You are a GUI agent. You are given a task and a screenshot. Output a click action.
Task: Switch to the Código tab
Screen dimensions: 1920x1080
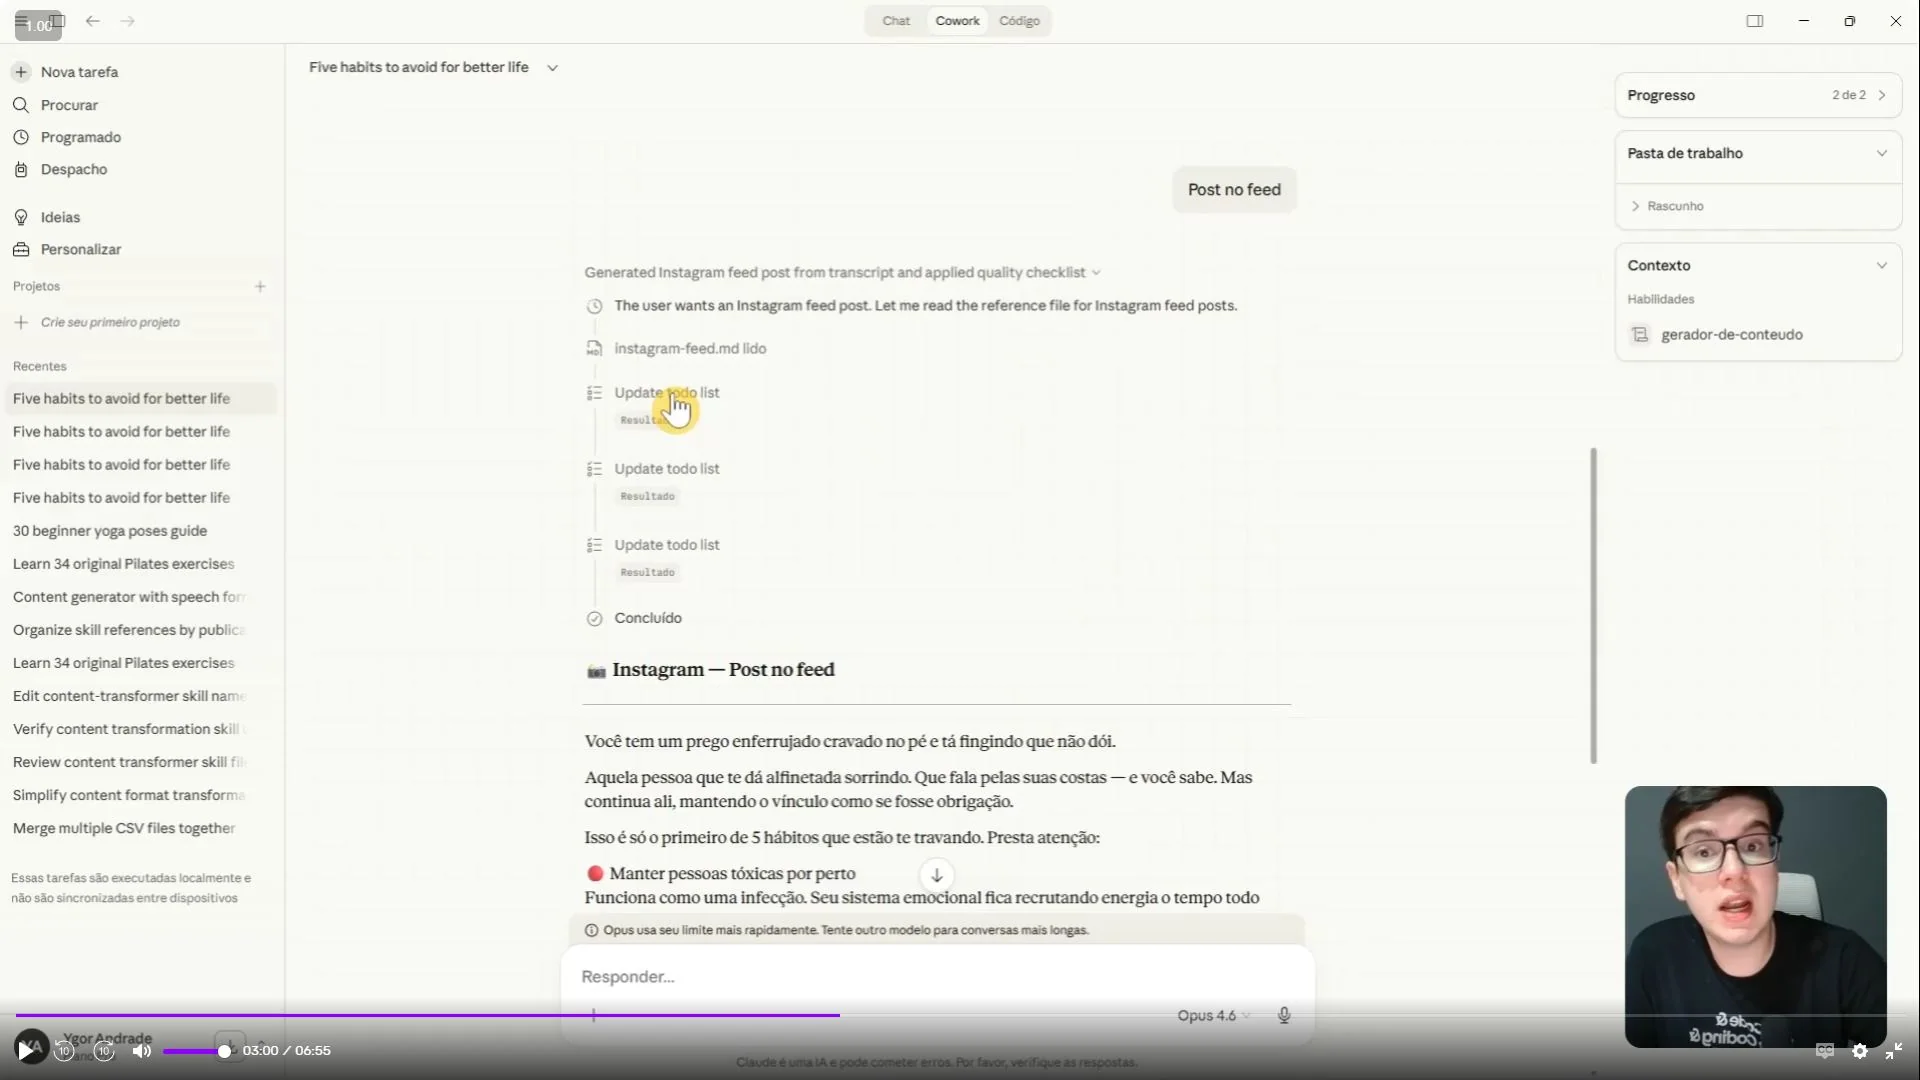click(x=1019, y=21)
